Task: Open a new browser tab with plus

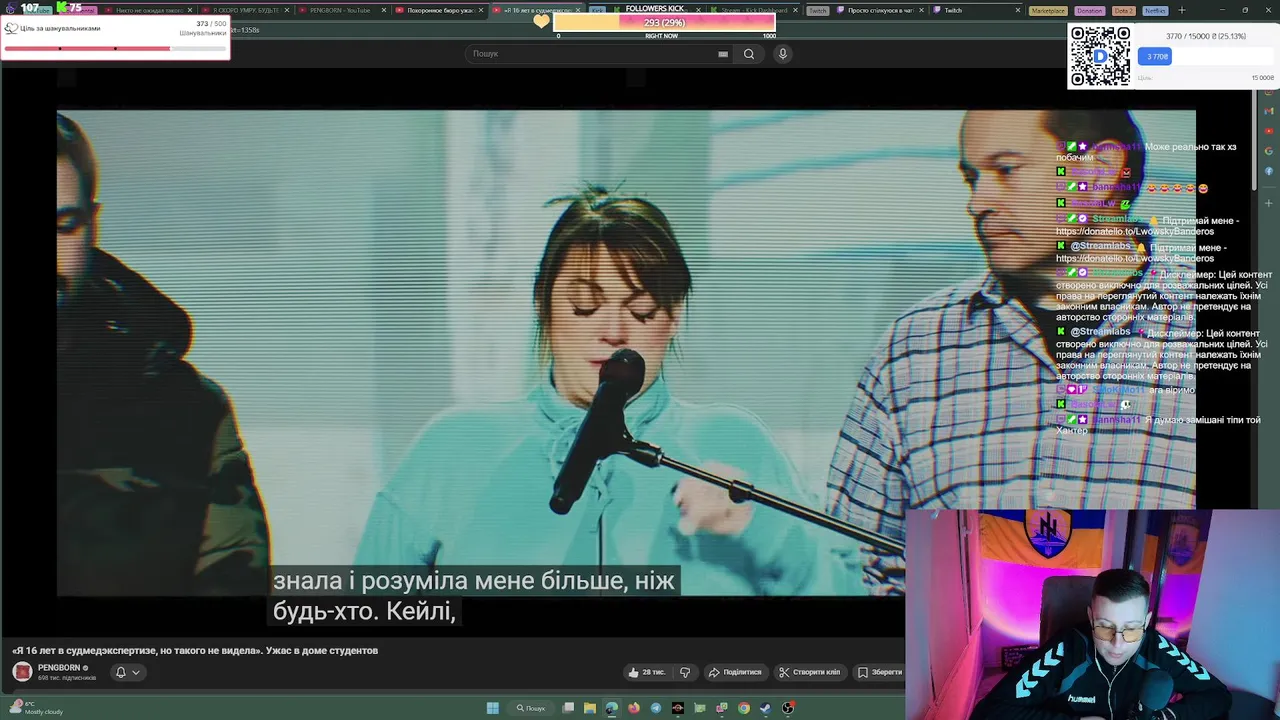Action: (1182, 10)
